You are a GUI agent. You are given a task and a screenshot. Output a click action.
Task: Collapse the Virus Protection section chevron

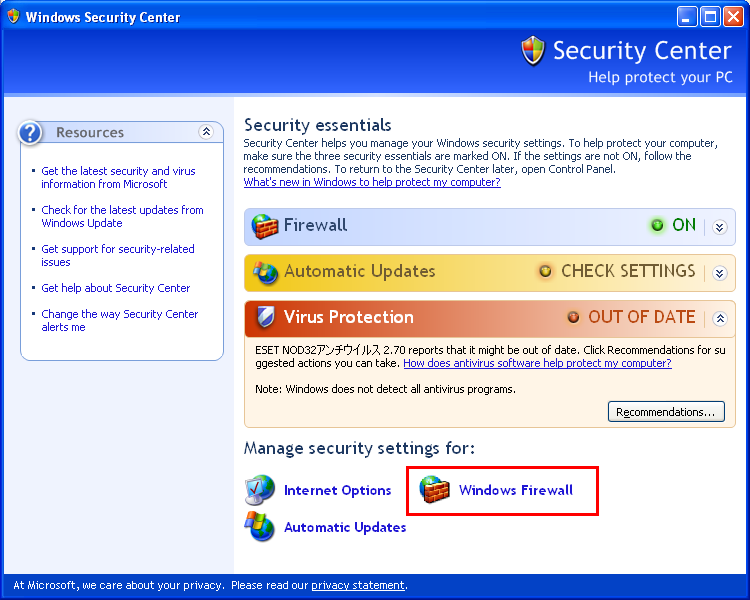(x=719, y=318)
